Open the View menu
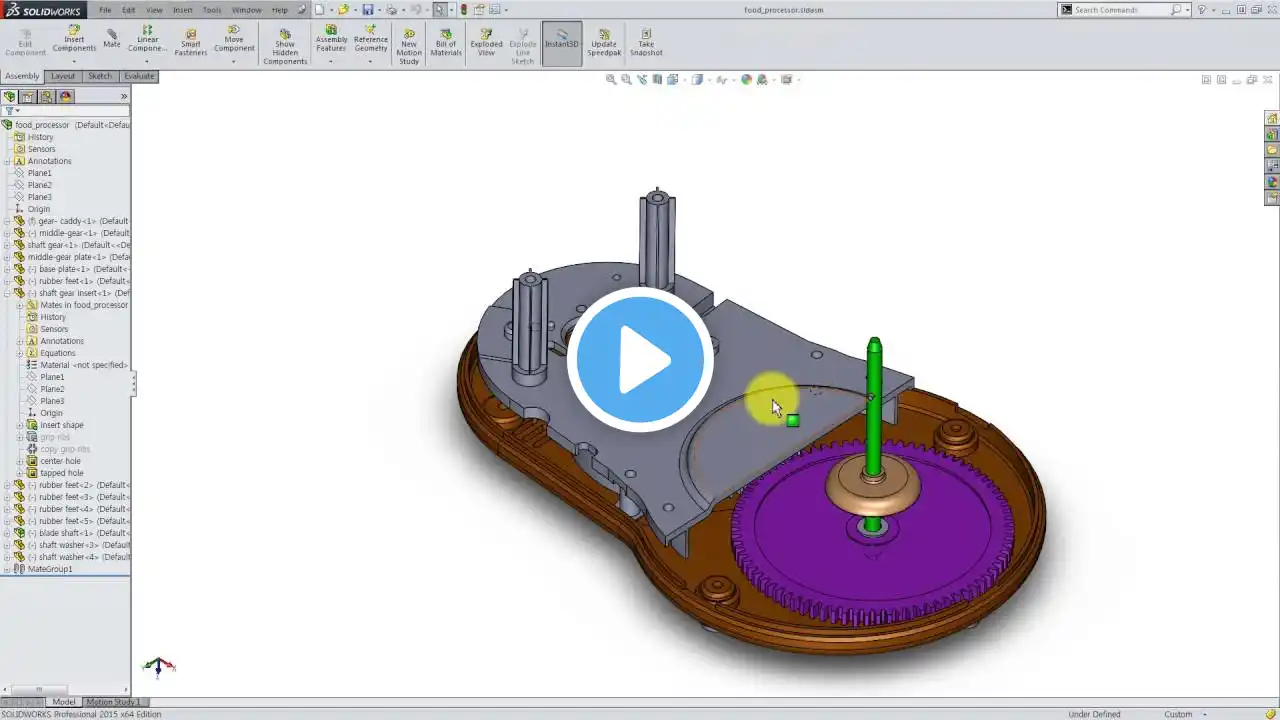This screenshot has width=1280, height=720. (154, 10)
